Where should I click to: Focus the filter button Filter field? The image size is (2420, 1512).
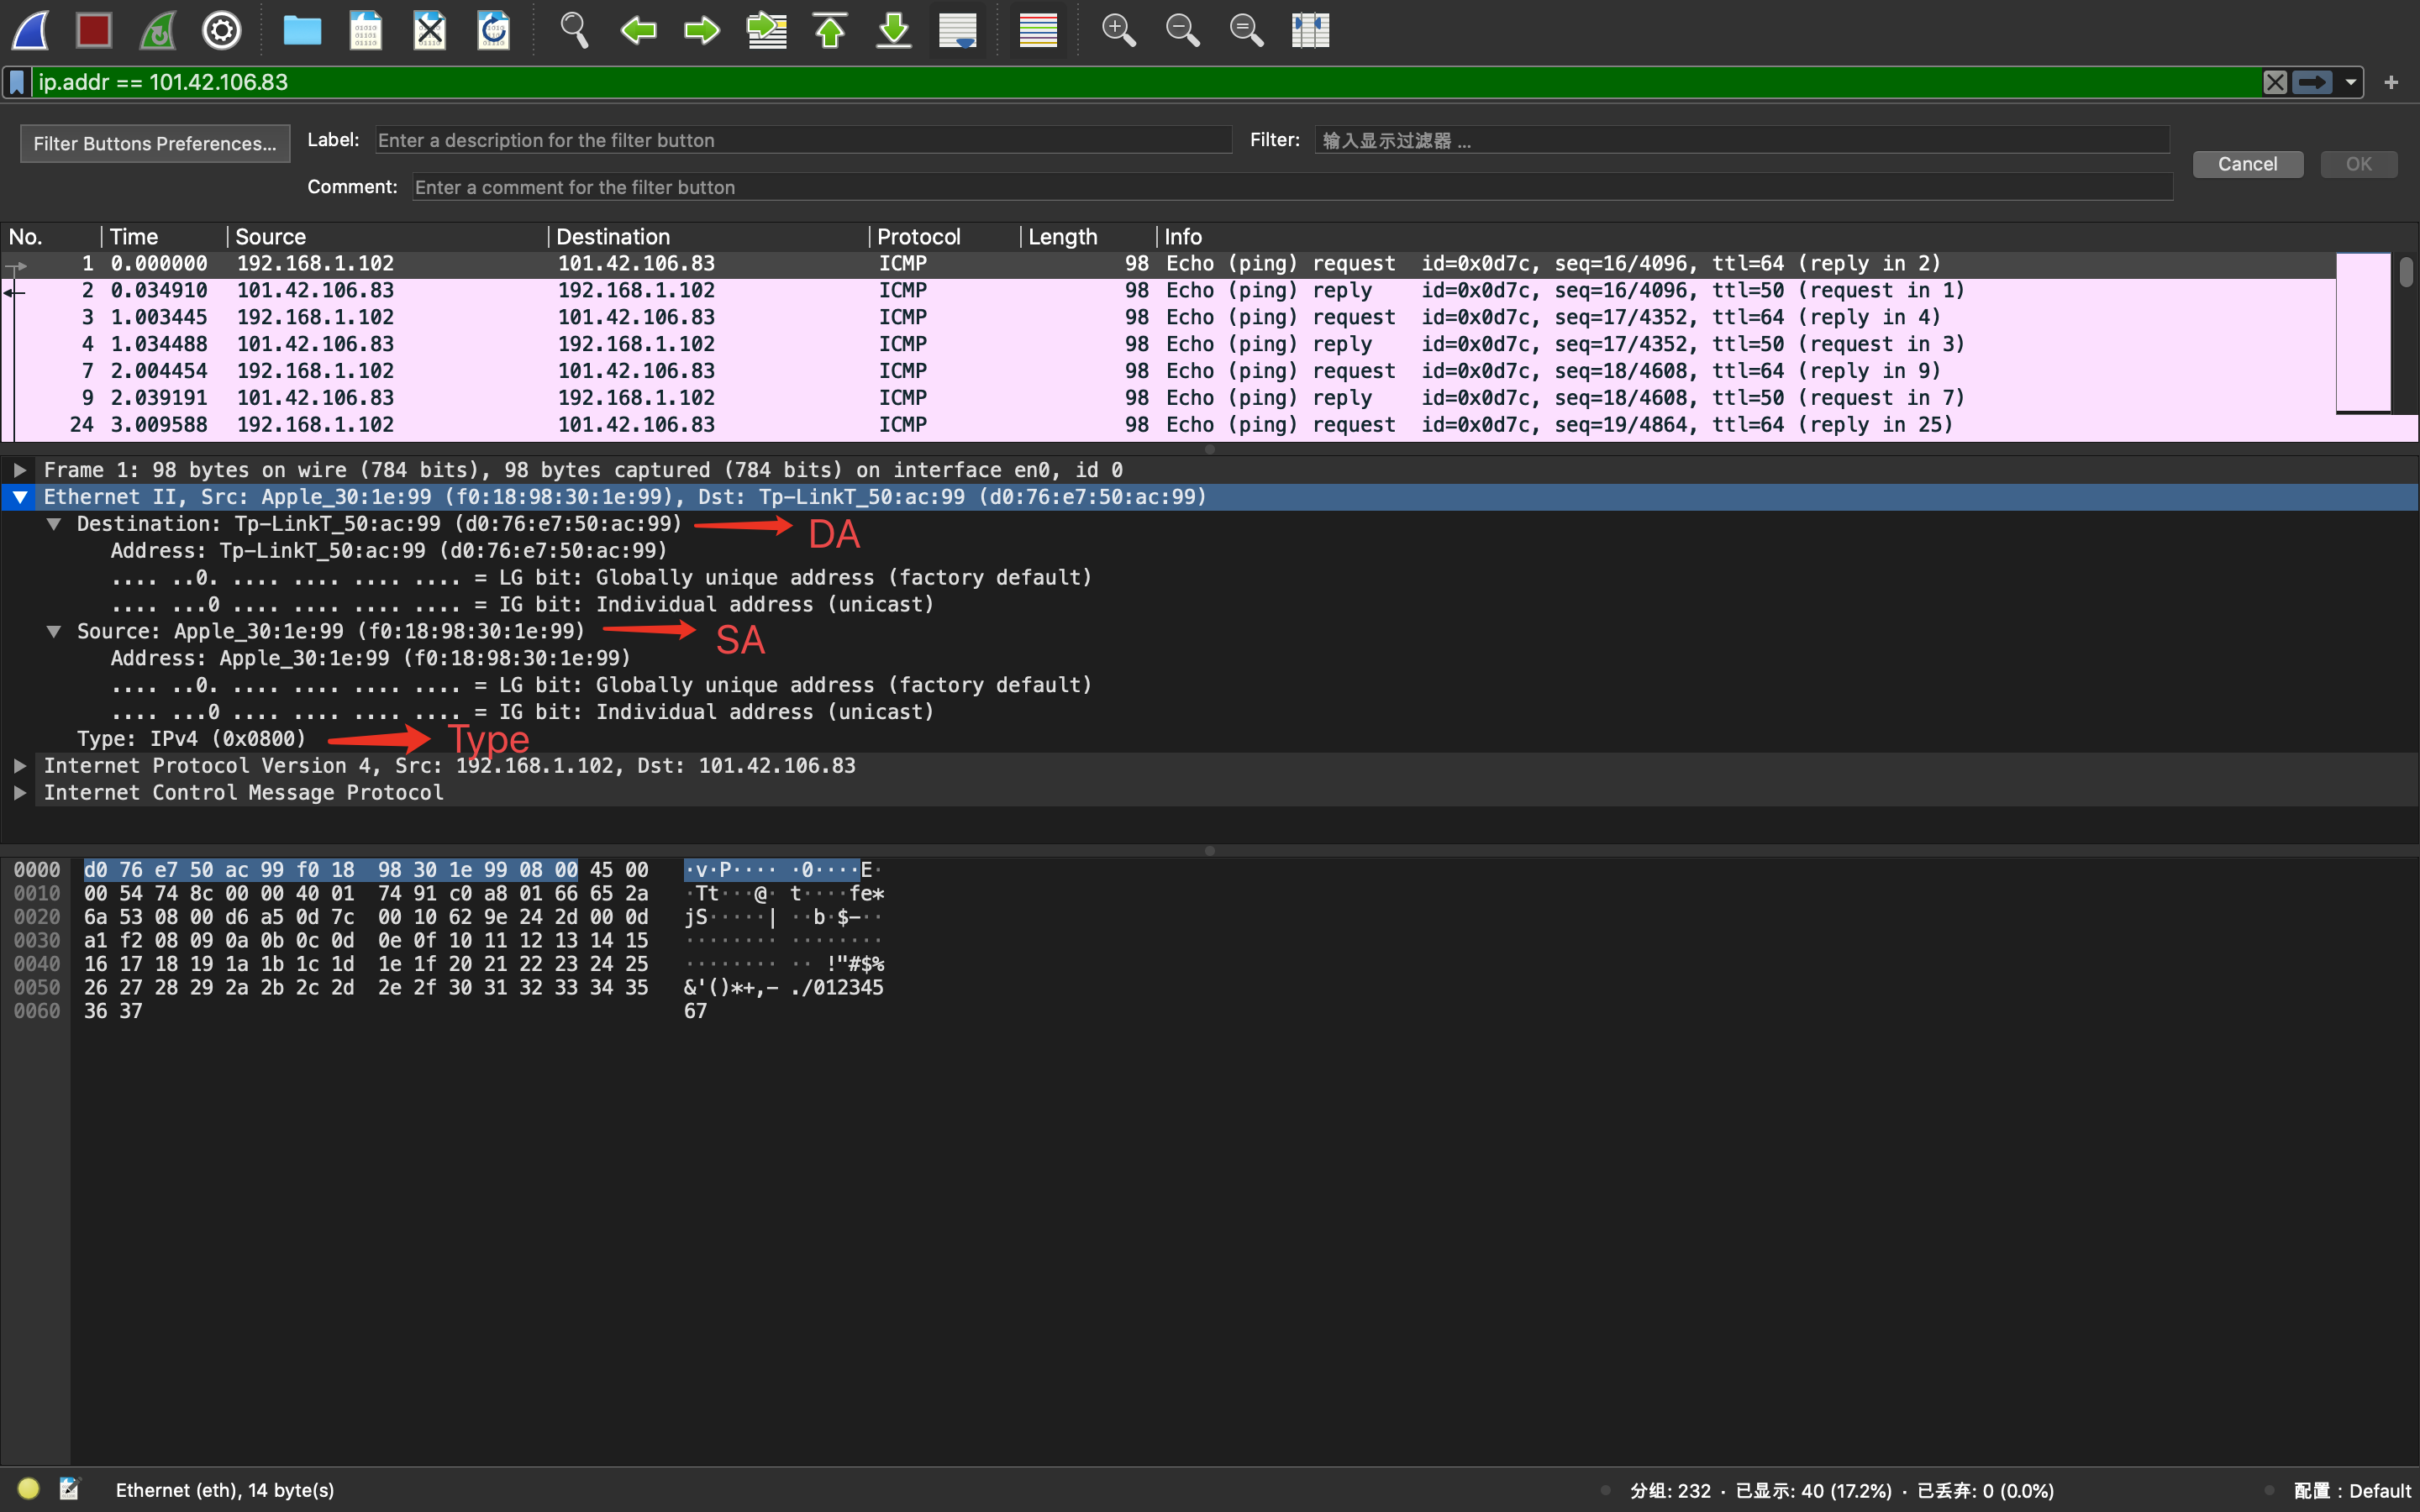(1742, 140)
